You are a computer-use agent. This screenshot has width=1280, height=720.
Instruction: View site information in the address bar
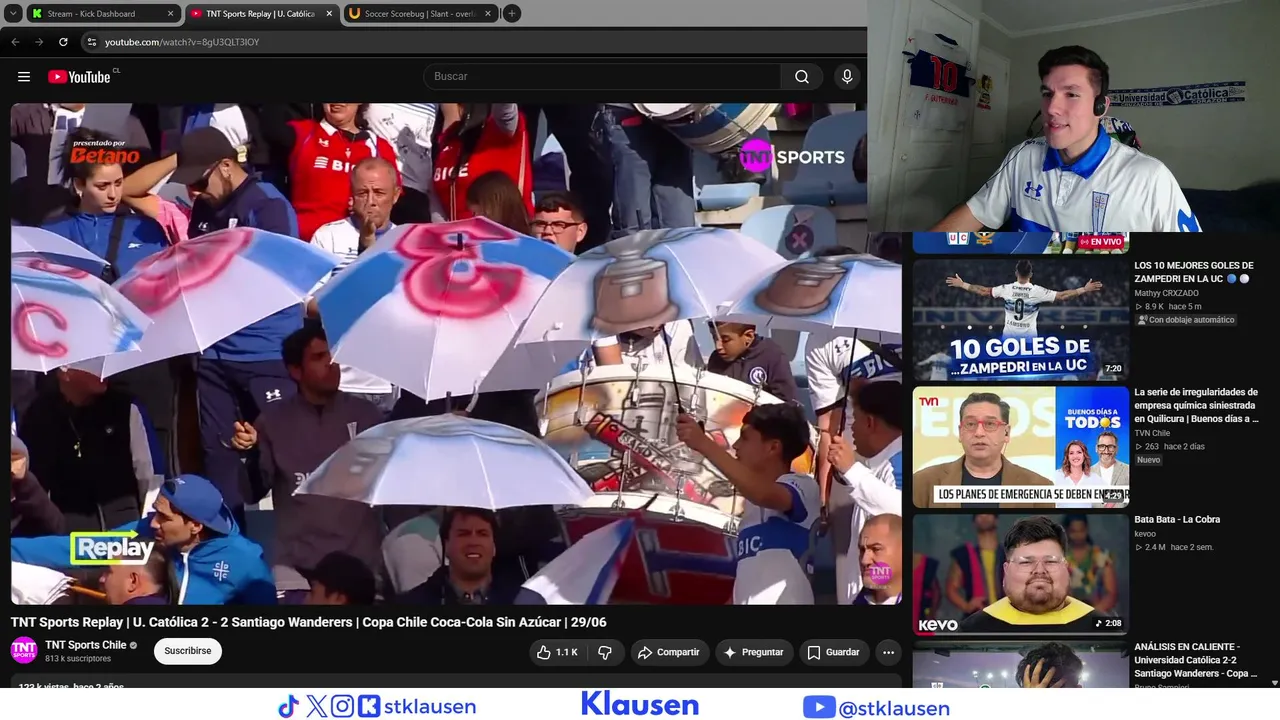(91, 42)
